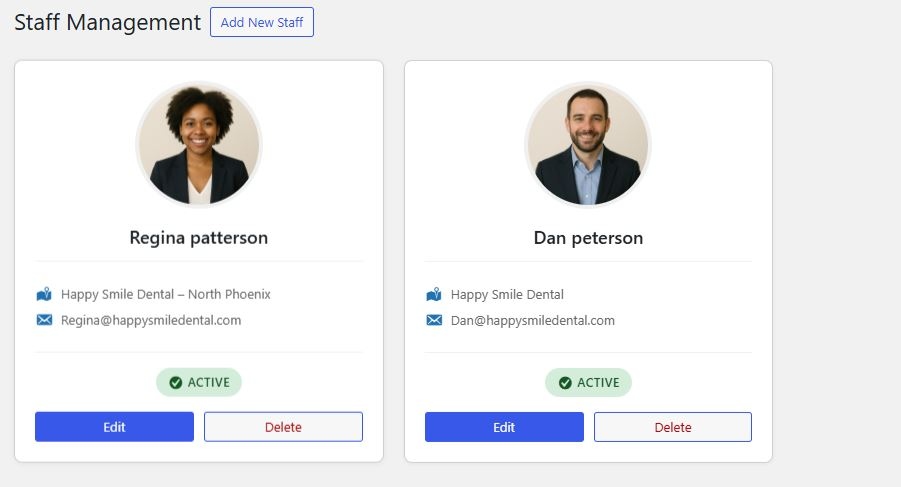This screenshot has width=901, height=487.
Task: Click the location icon on Dan's card
Action: 433,295
